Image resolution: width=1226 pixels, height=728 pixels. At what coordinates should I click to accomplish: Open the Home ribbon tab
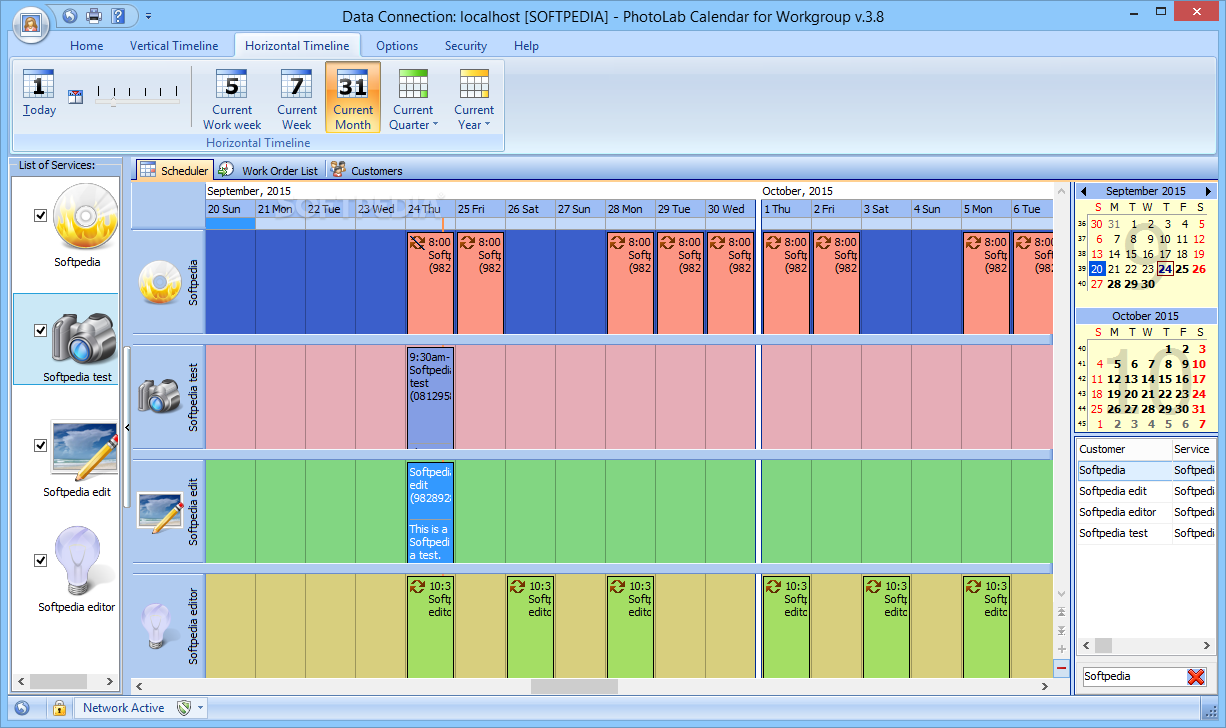point(87,46)
